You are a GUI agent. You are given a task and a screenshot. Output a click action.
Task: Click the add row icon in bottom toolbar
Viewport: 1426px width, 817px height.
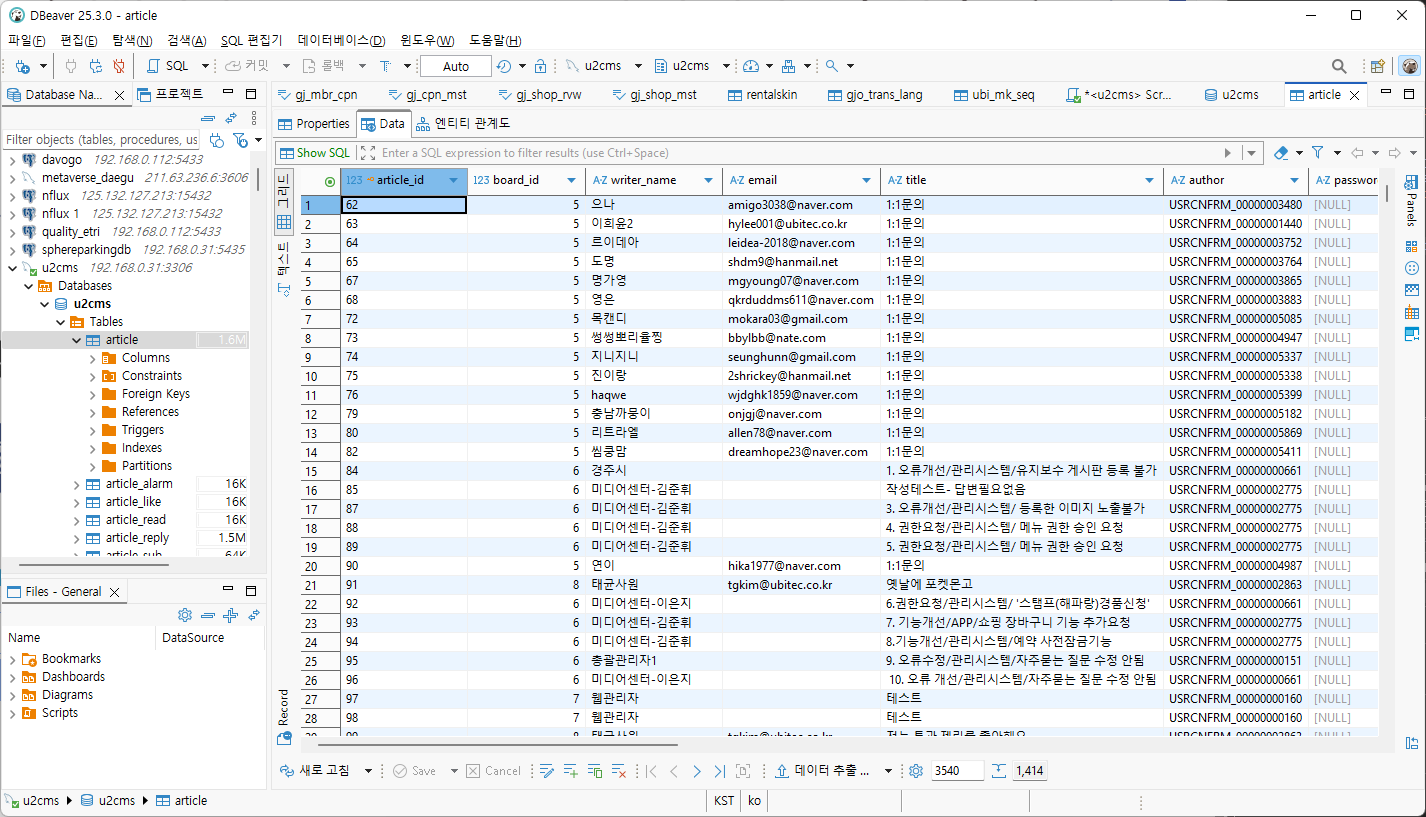[x=571, y=771]
